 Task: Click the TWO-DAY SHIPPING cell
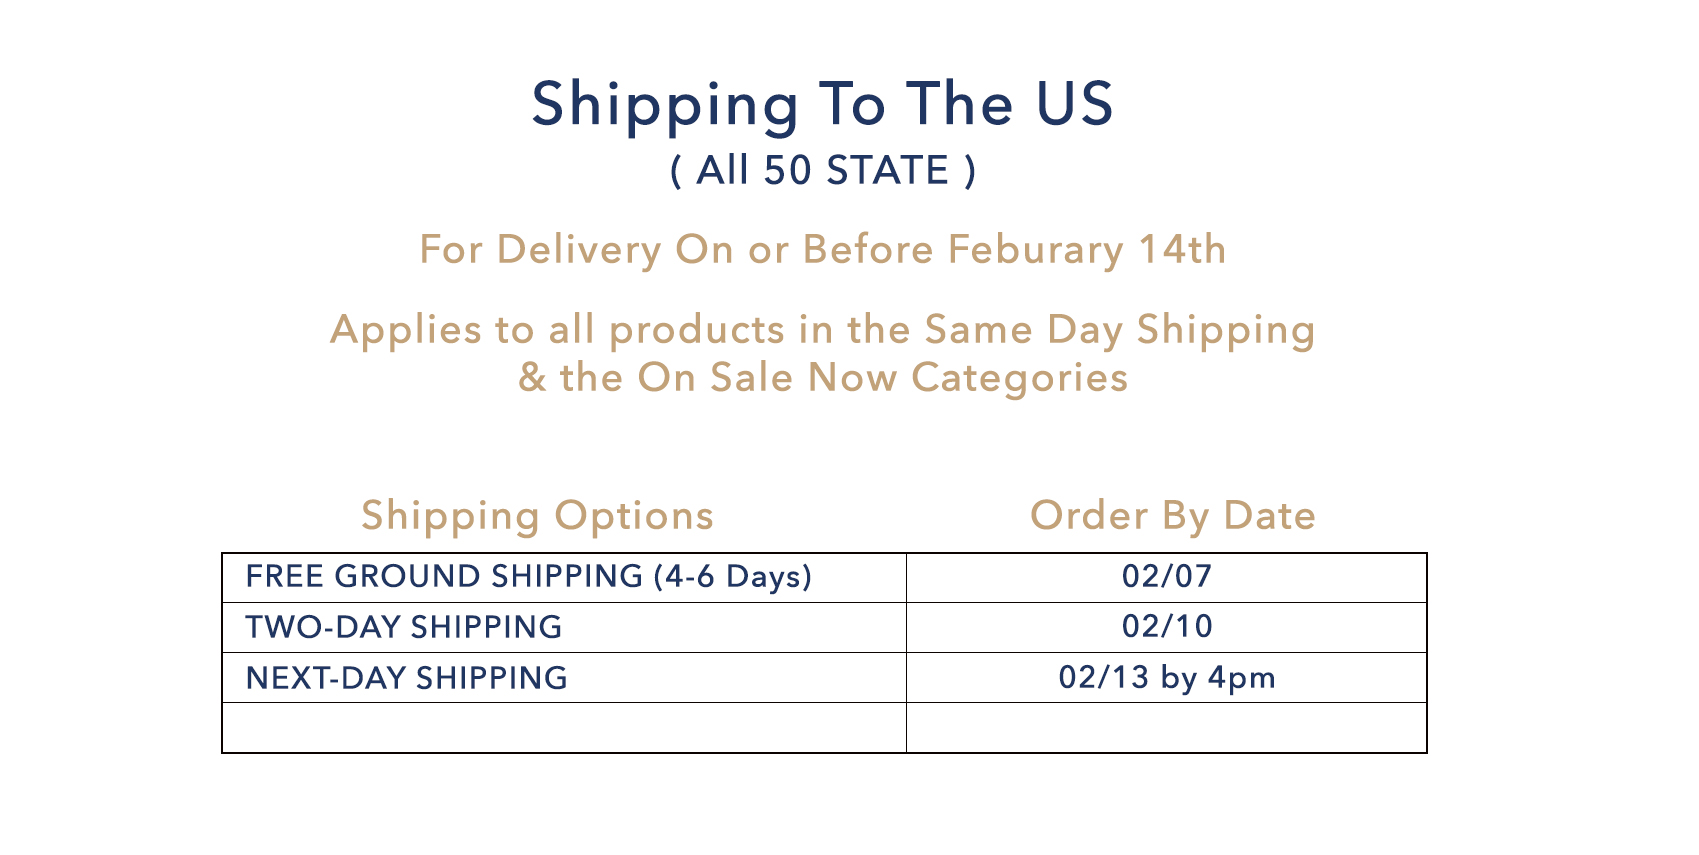pyautogui.click(x=564, y=627)
